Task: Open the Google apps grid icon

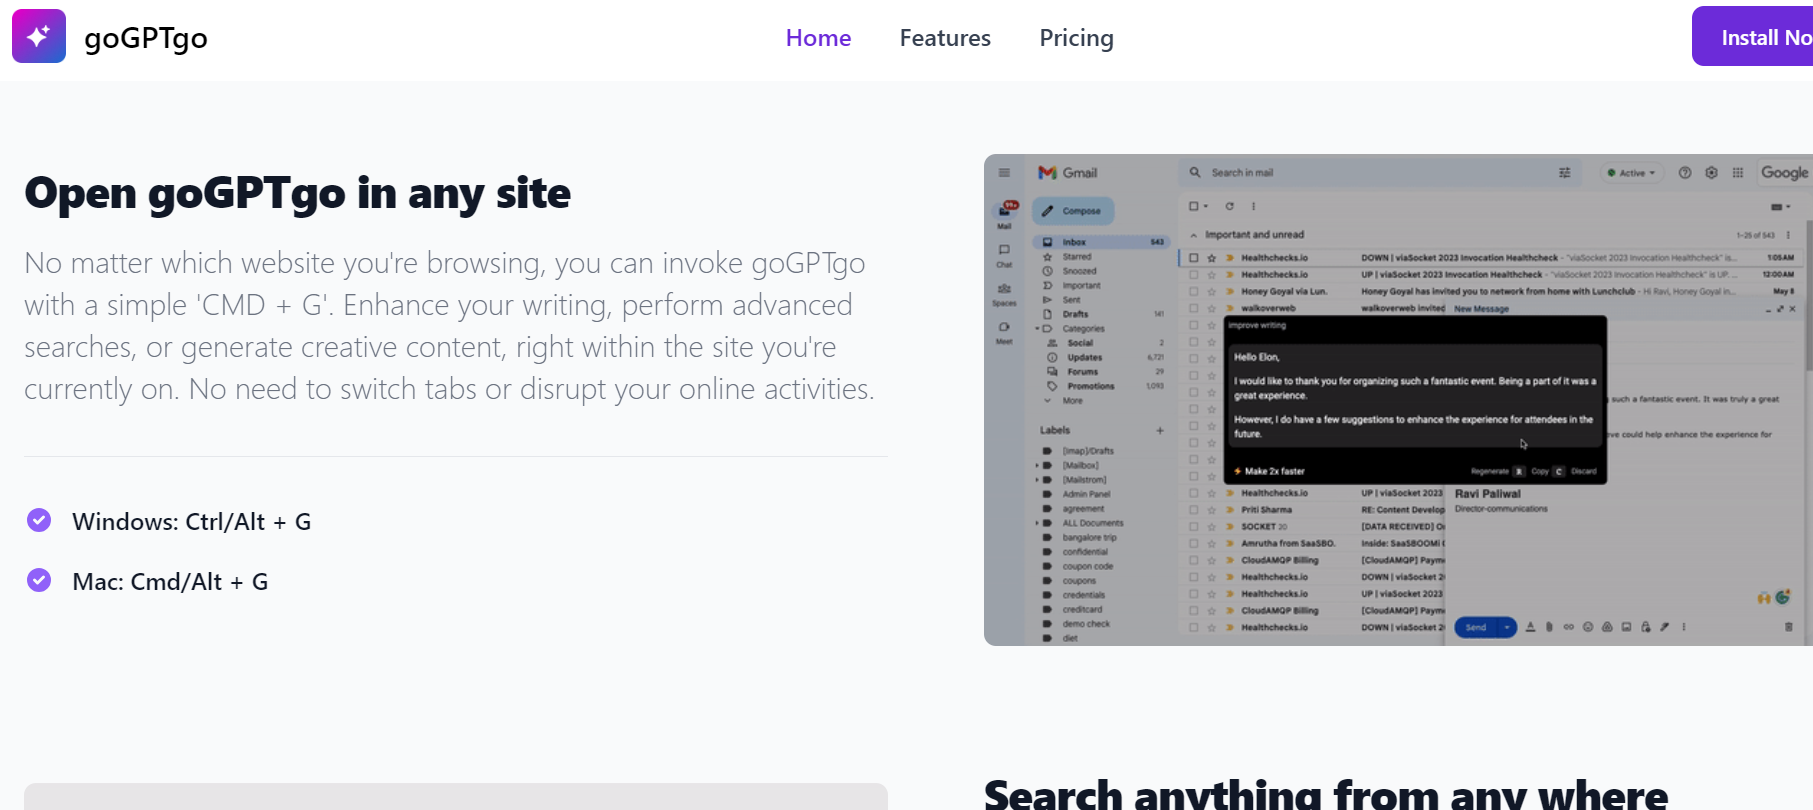Action: click(1738, 172)
